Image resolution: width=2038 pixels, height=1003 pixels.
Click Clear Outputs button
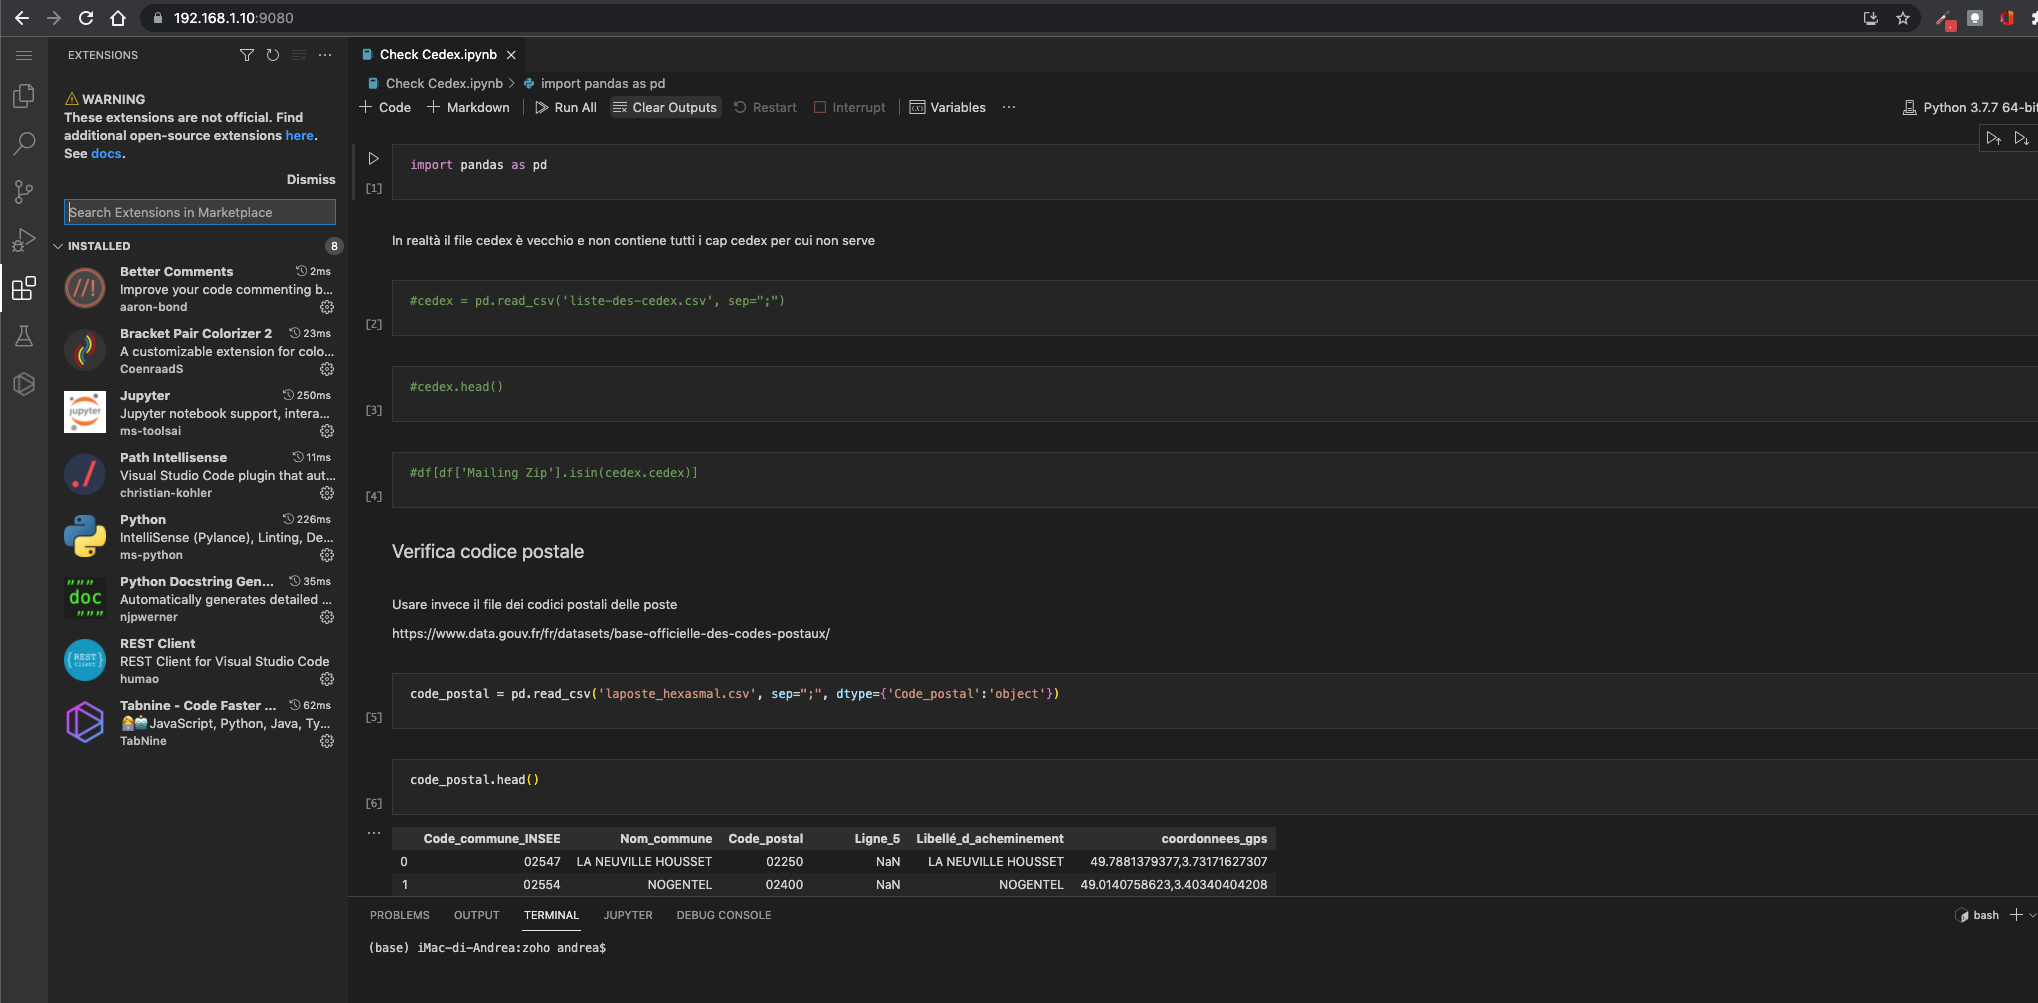tap(665, 107)
